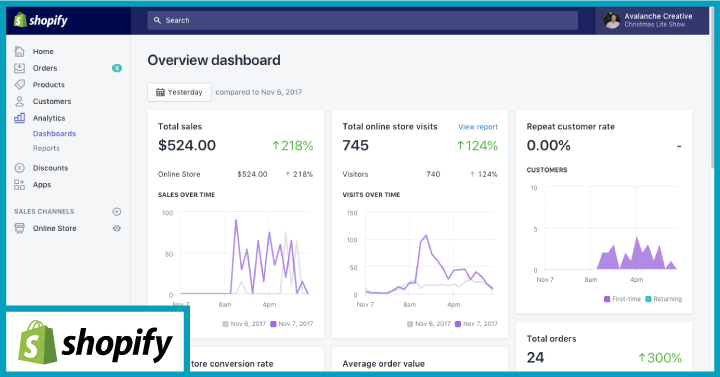Click the Analytics bar chart icon
The height and width of the screenshot is (377, 720).
point(19,118)
